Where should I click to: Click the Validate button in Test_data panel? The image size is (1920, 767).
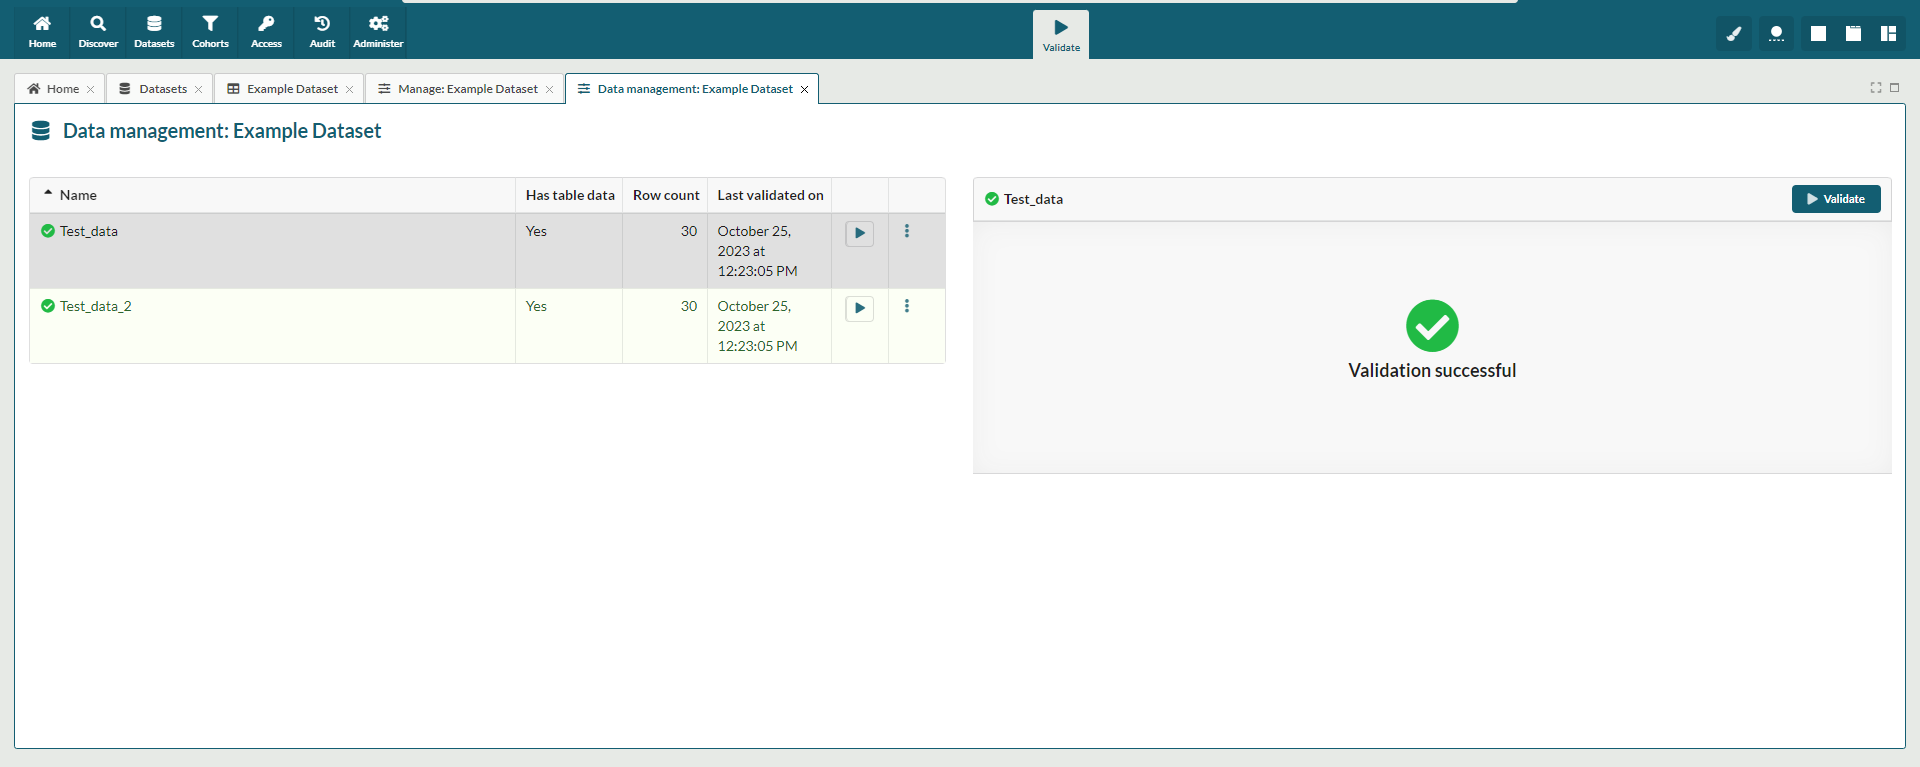tap(1835, 199)
